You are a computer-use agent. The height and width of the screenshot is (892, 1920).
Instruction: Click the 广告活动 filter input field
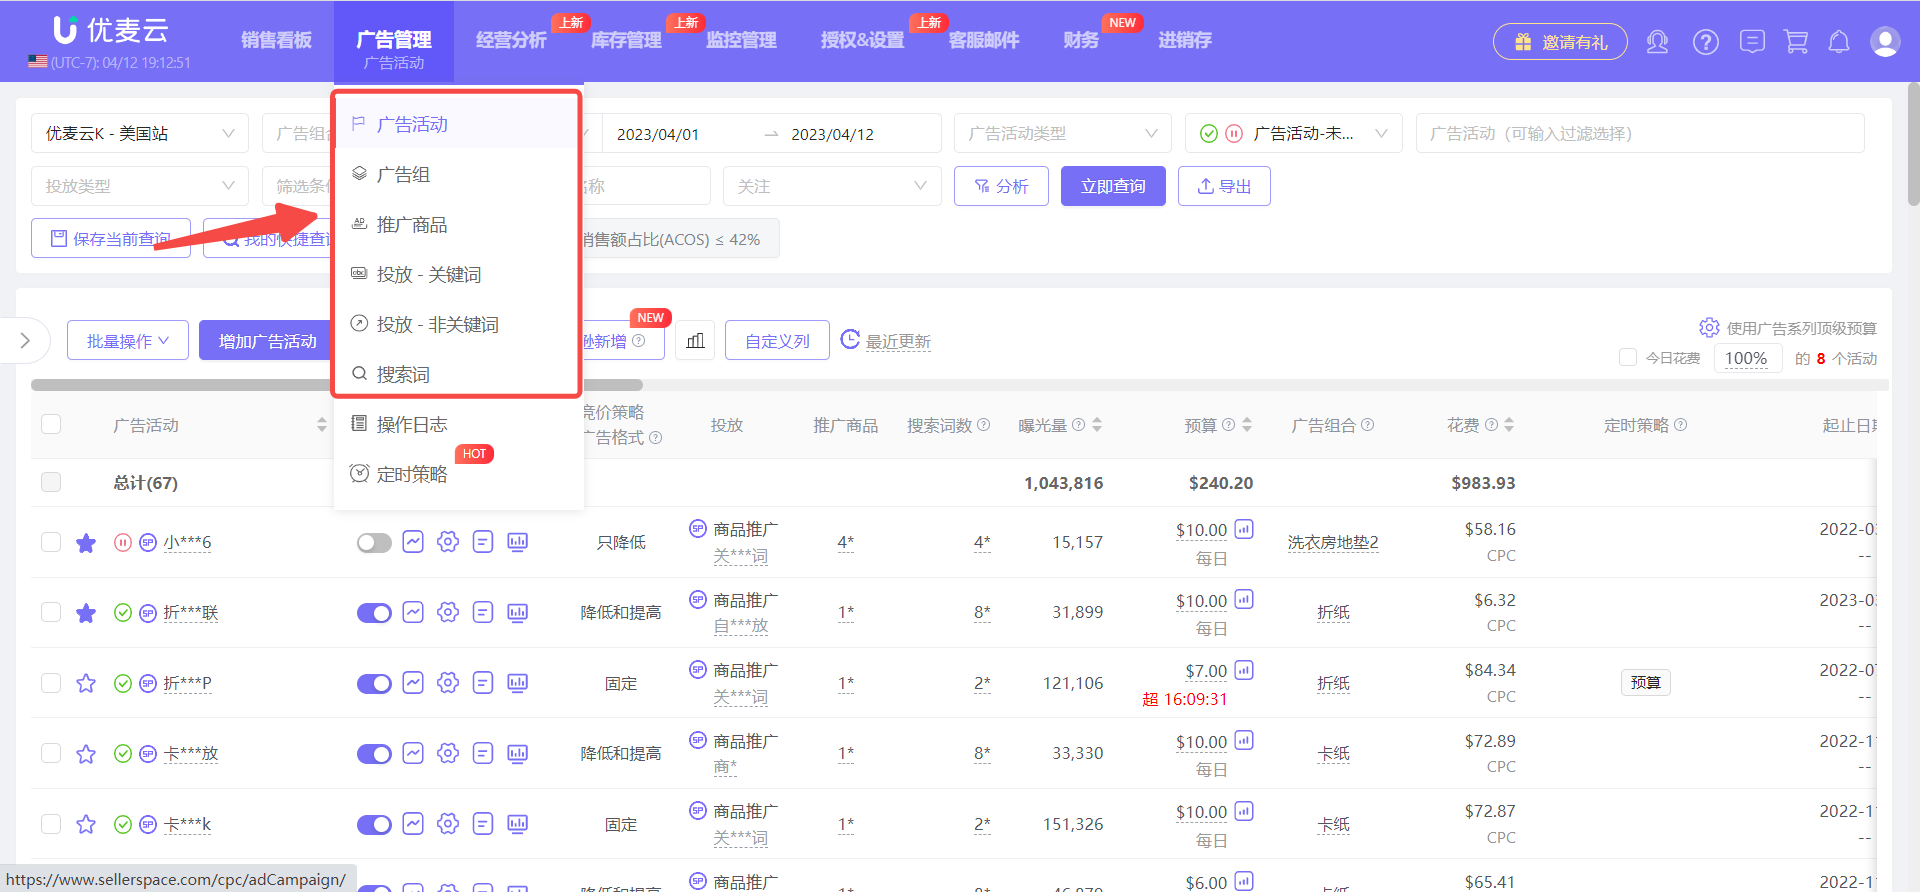(1640, 133)
